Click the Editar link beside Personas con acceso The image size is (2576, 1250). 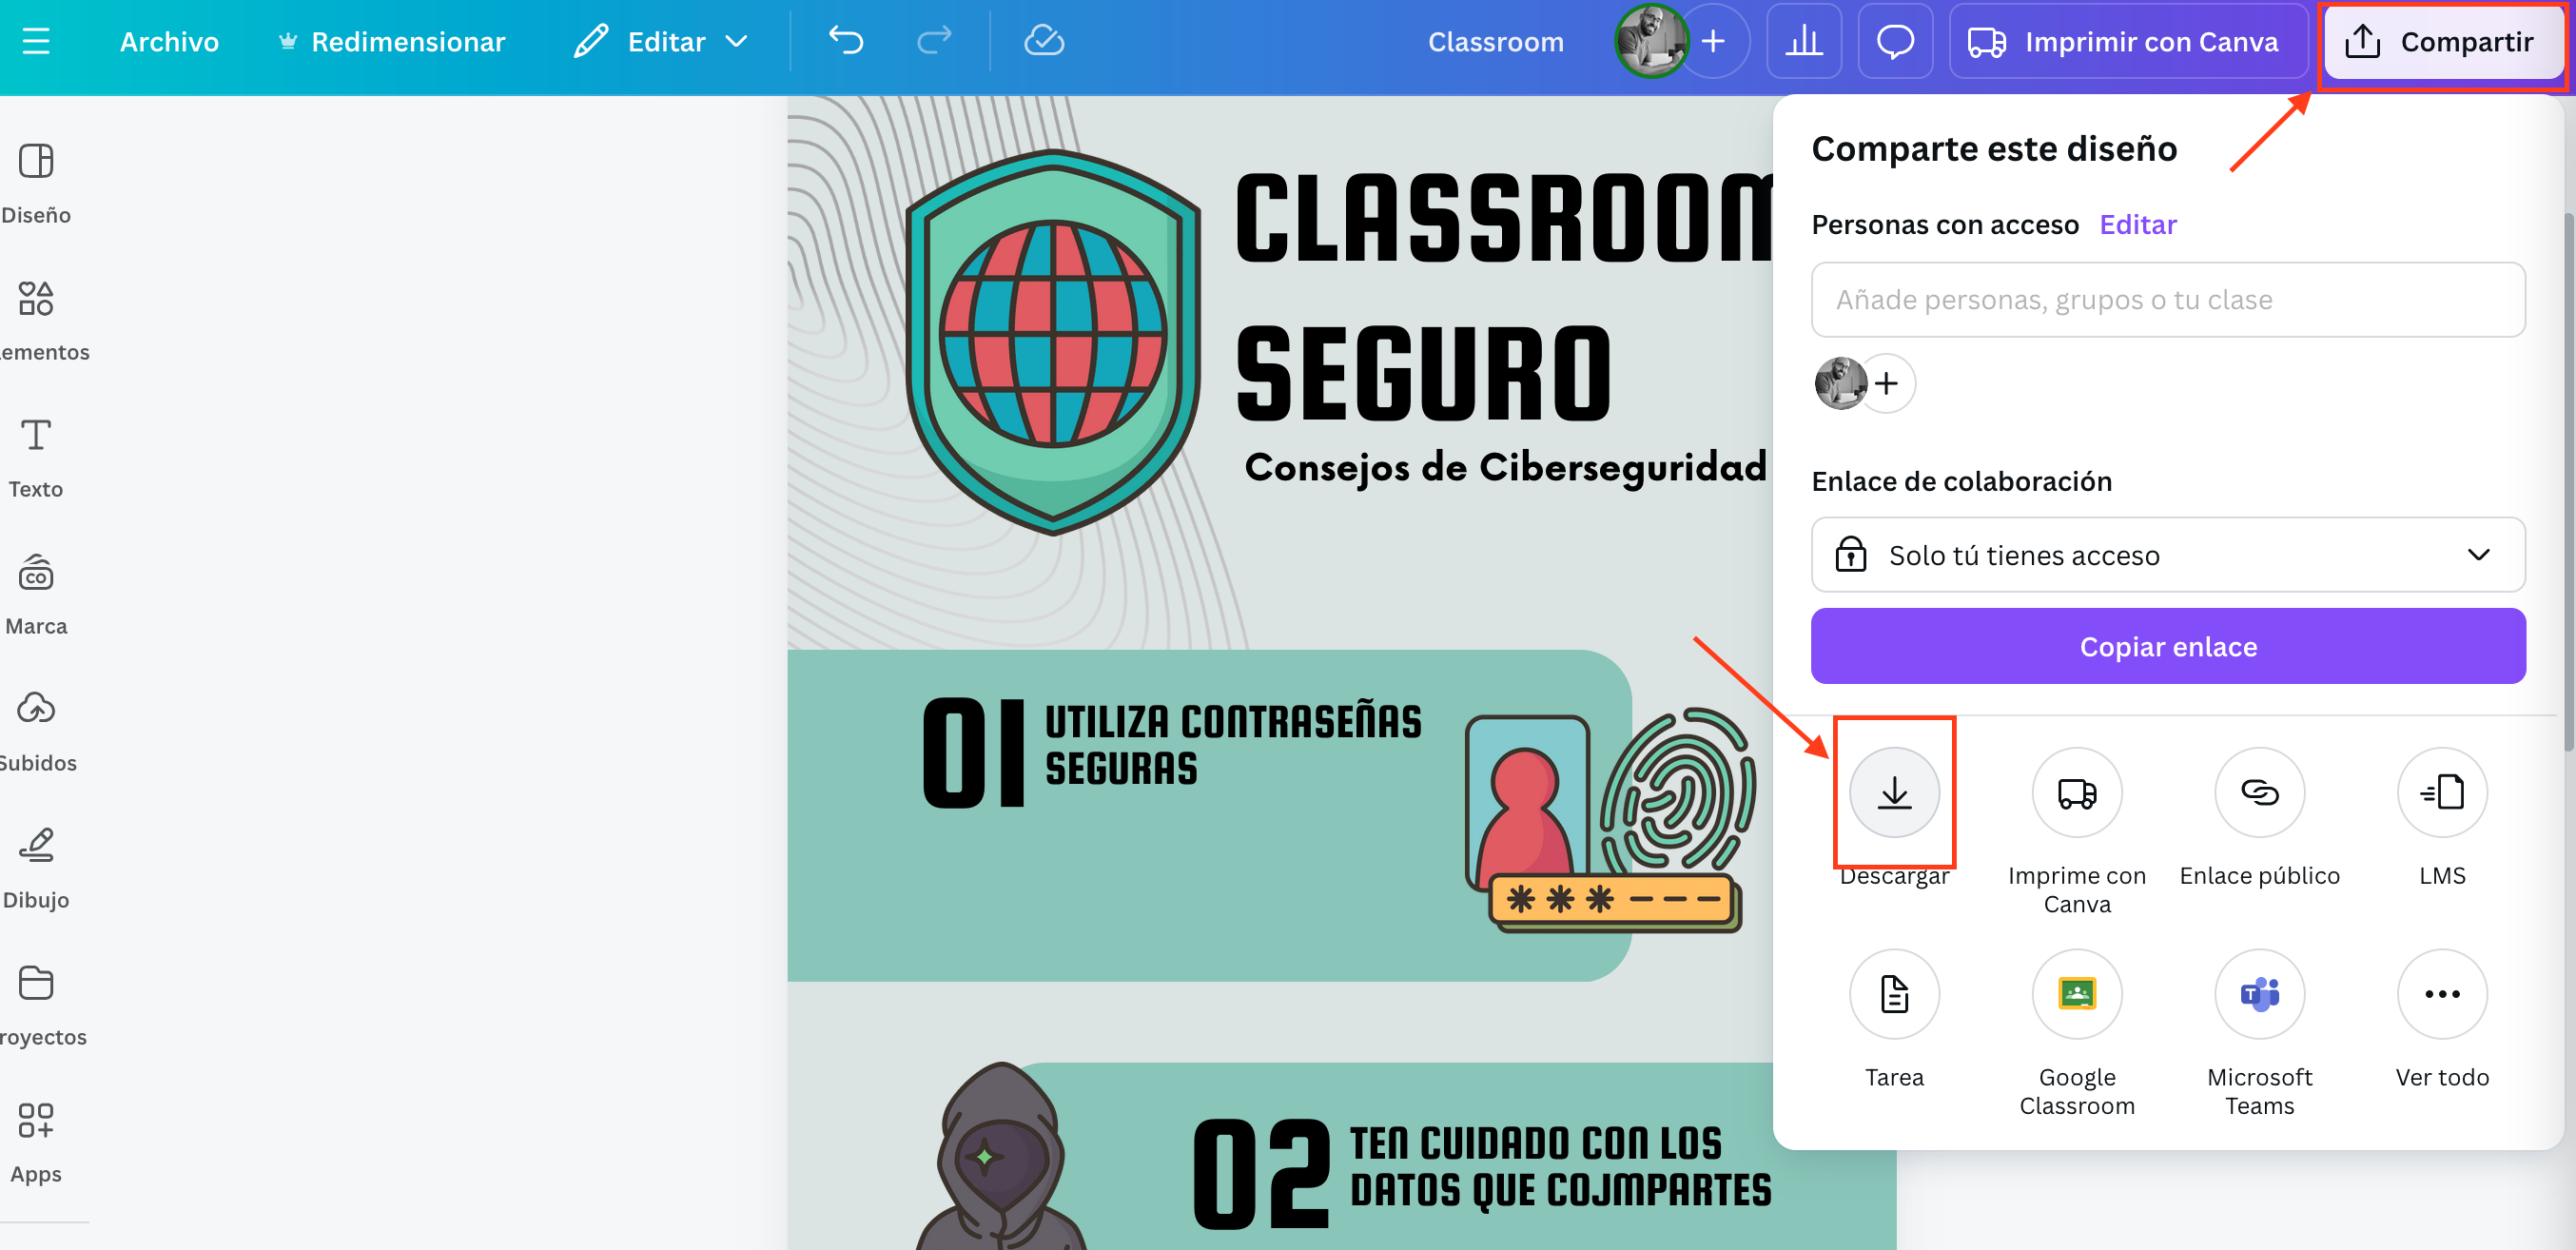coord(2137,225)
